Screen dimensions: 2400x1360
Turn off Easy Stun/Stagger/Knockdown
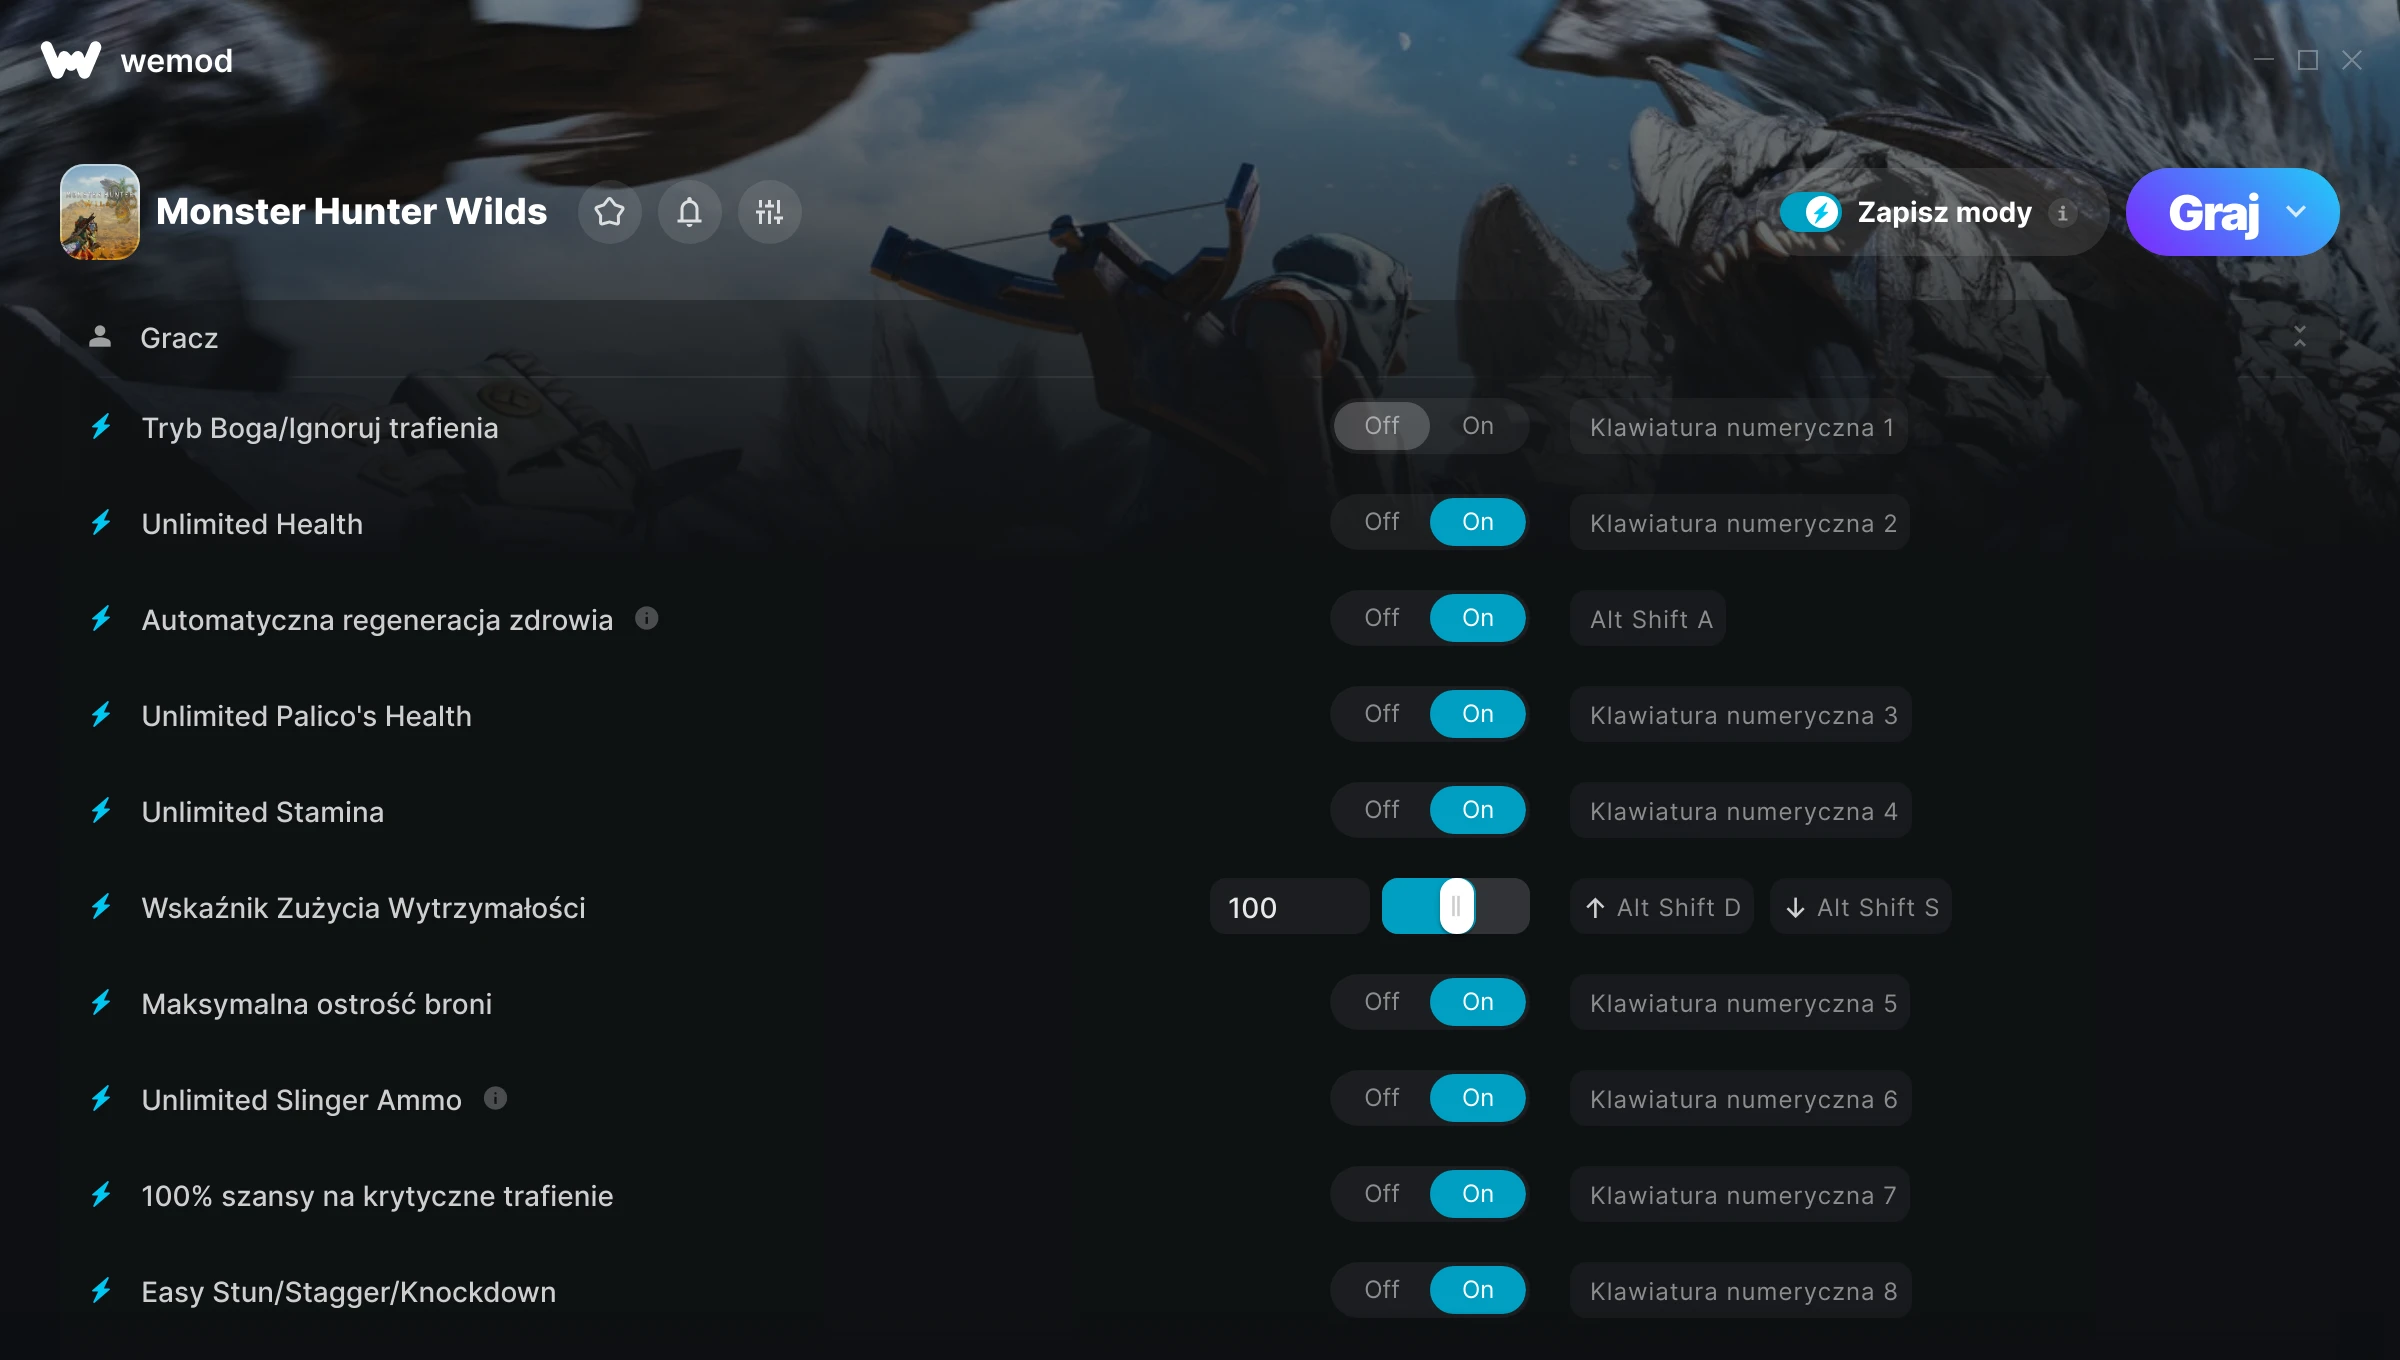(x=1382, y=1290)
